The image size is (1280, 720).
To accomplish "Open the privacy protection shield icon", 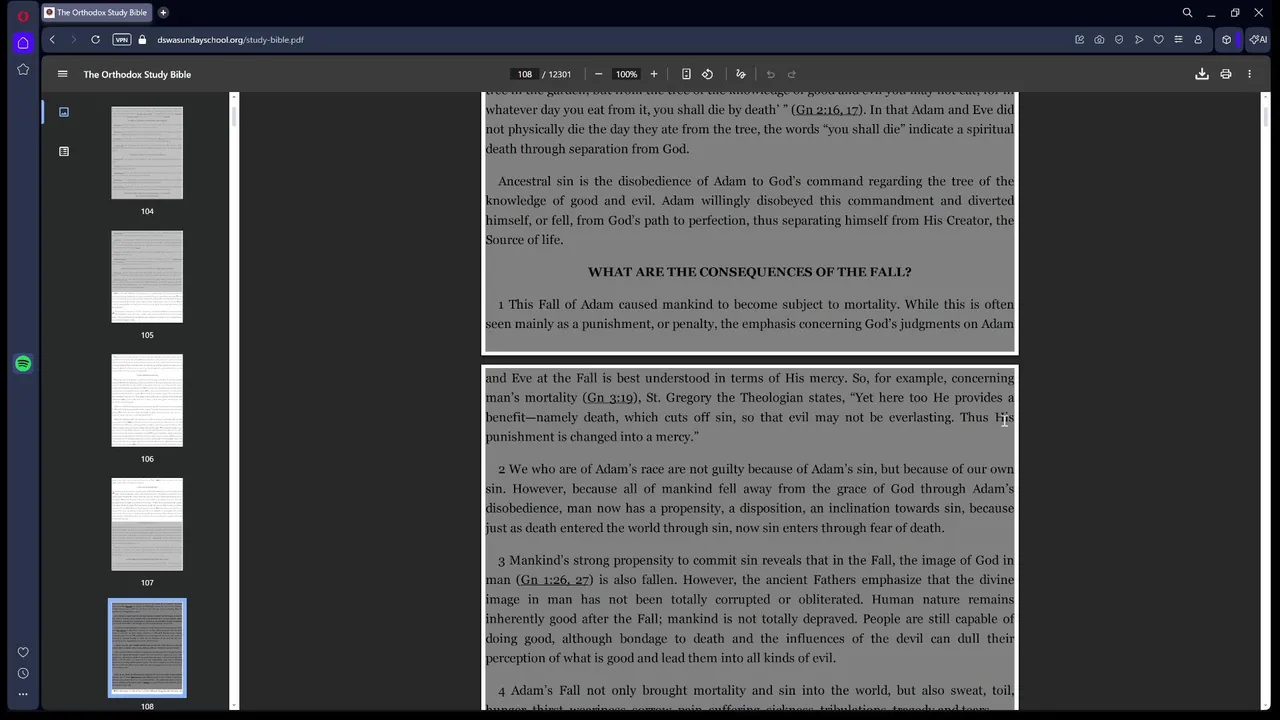I will [1119, 40].
